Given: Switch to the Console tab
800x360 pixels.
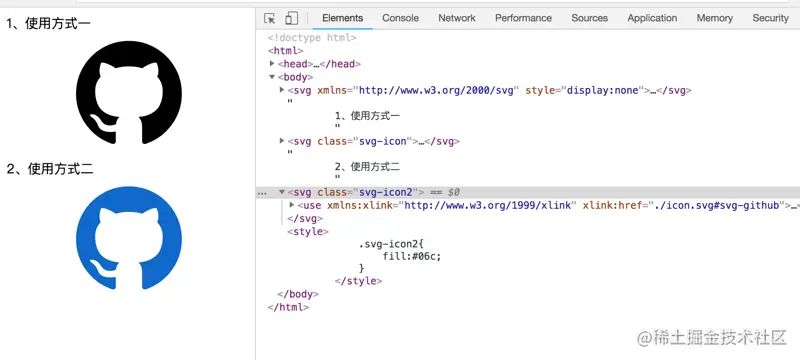Looking at the screenshot, I should coord(401,18).
